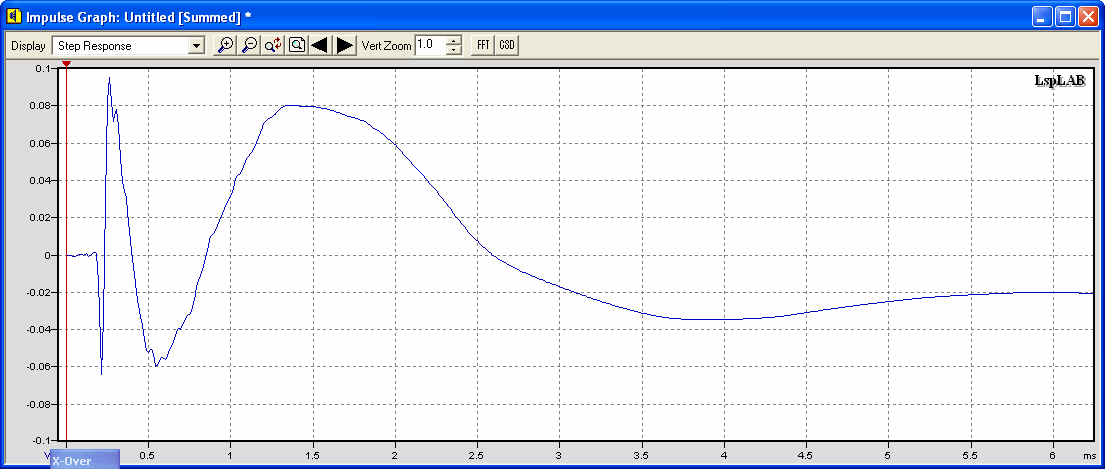
Task: Click the Impulse Graph window title icon
Action: [x=13, y=15]
